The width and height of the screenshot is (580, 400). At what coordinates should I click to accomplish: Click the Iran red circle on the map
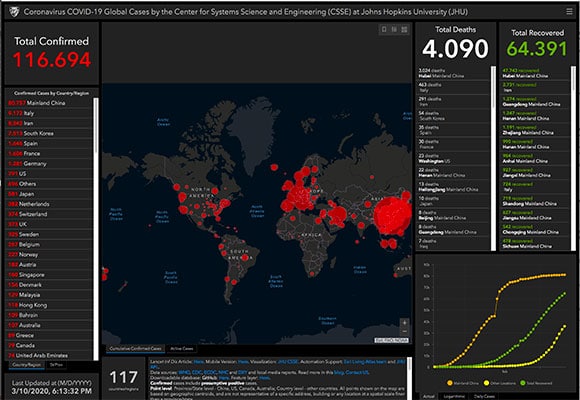coord(338,215)
